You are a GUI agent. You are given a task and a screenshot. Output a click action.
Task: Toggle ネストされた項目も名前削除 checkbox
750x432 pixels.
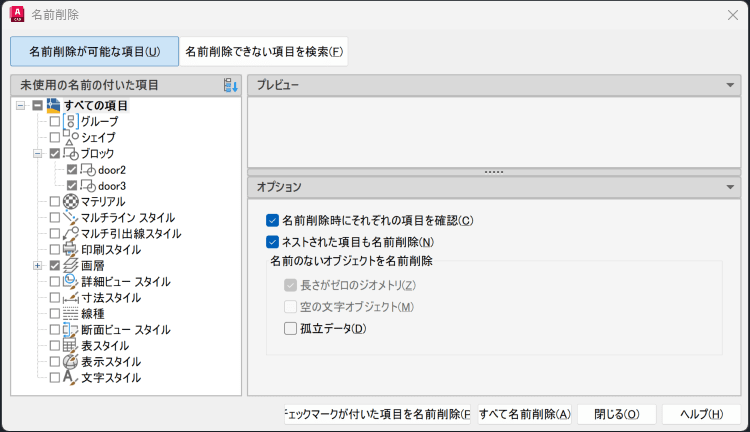272,241
